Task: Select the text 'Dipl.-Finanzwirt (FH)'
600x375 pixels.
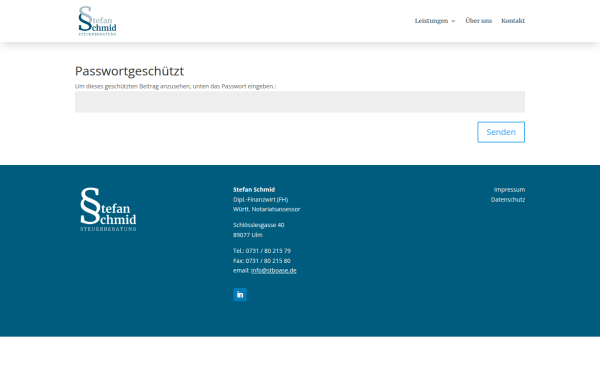Action: (x=261, y=199)
